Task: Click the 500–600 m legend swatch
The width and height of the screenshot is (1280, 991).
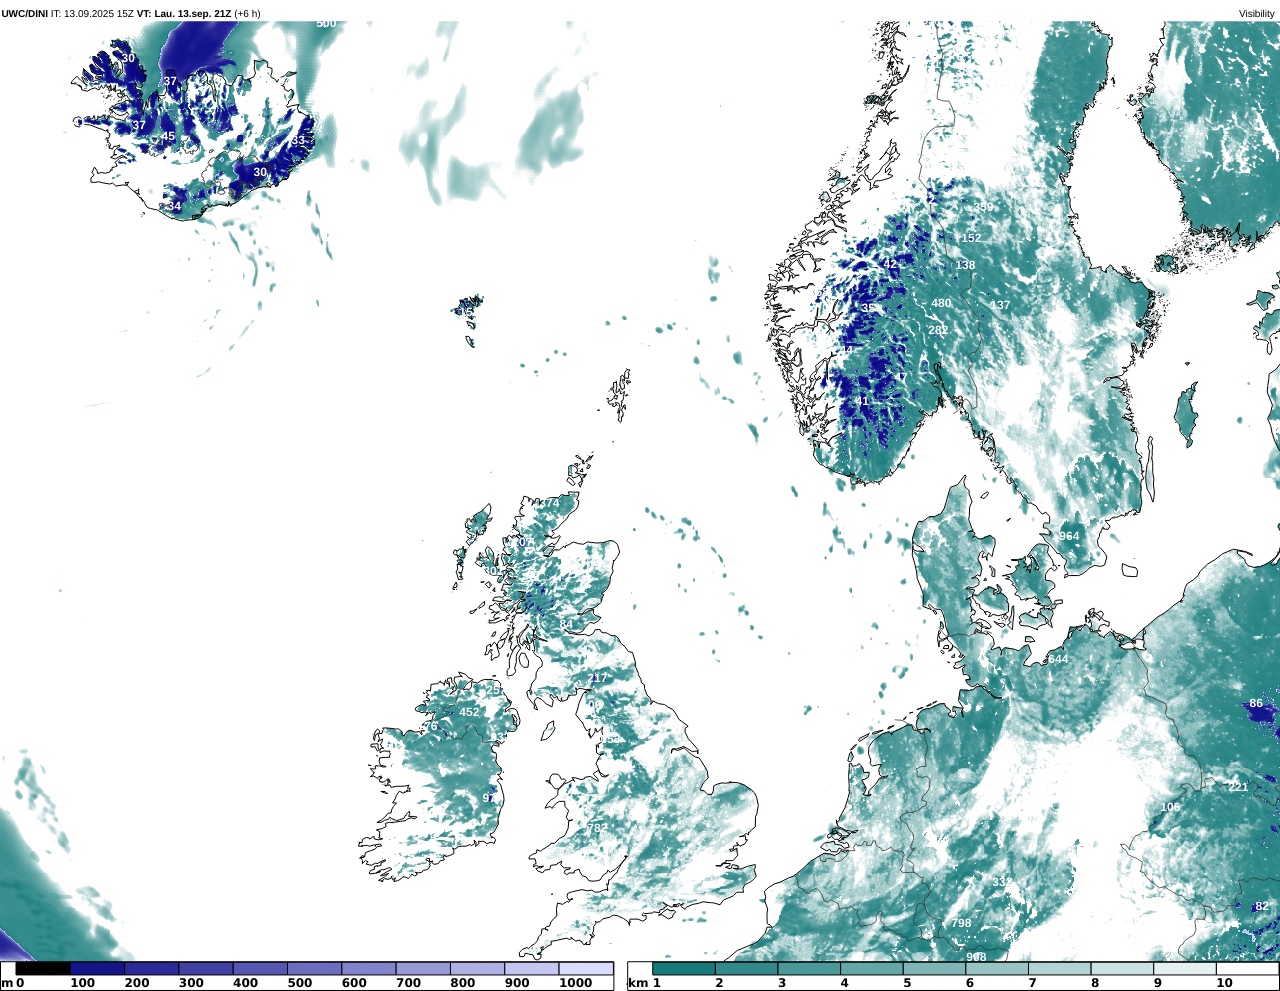Action: [x=314, y=968]
